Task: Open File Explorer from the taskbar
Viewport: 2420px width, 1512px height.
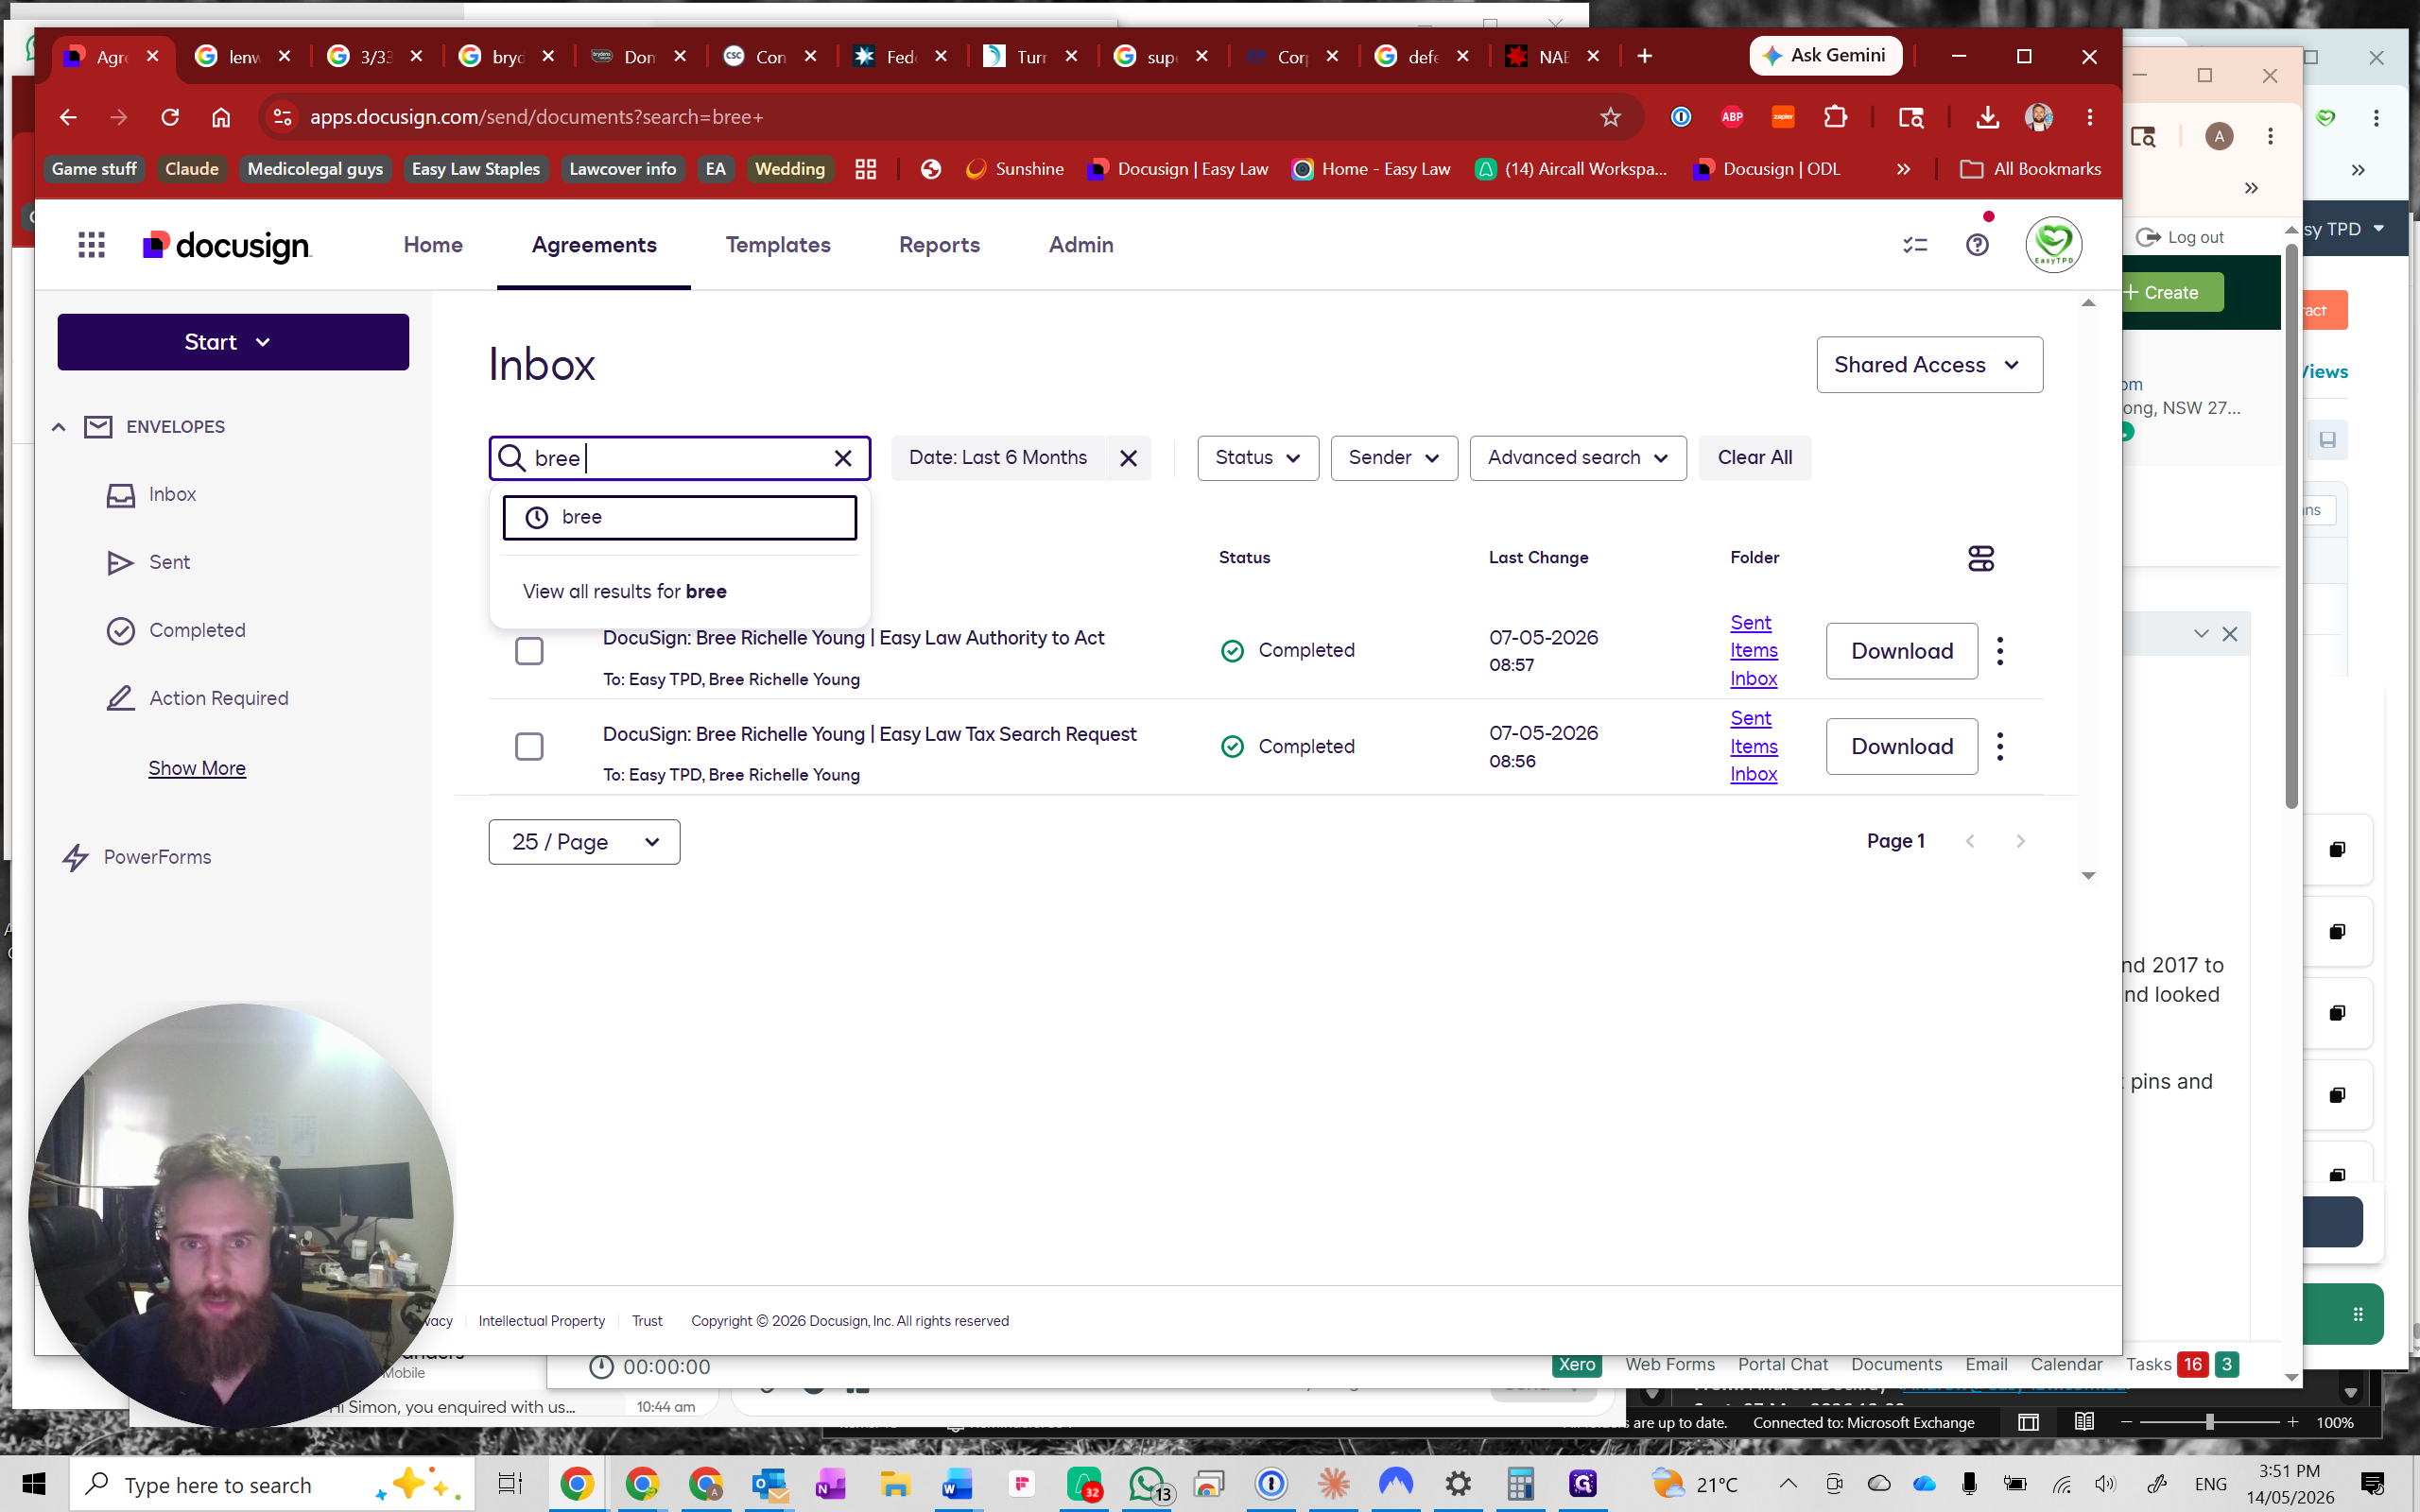Action: pyautogui.click(x=894, y=1484)
